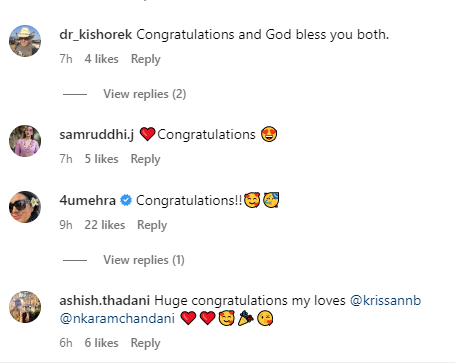455x364 pixels.
Task: Expand View replies (2) under dr_kishorek
Action: pos(145,94)
